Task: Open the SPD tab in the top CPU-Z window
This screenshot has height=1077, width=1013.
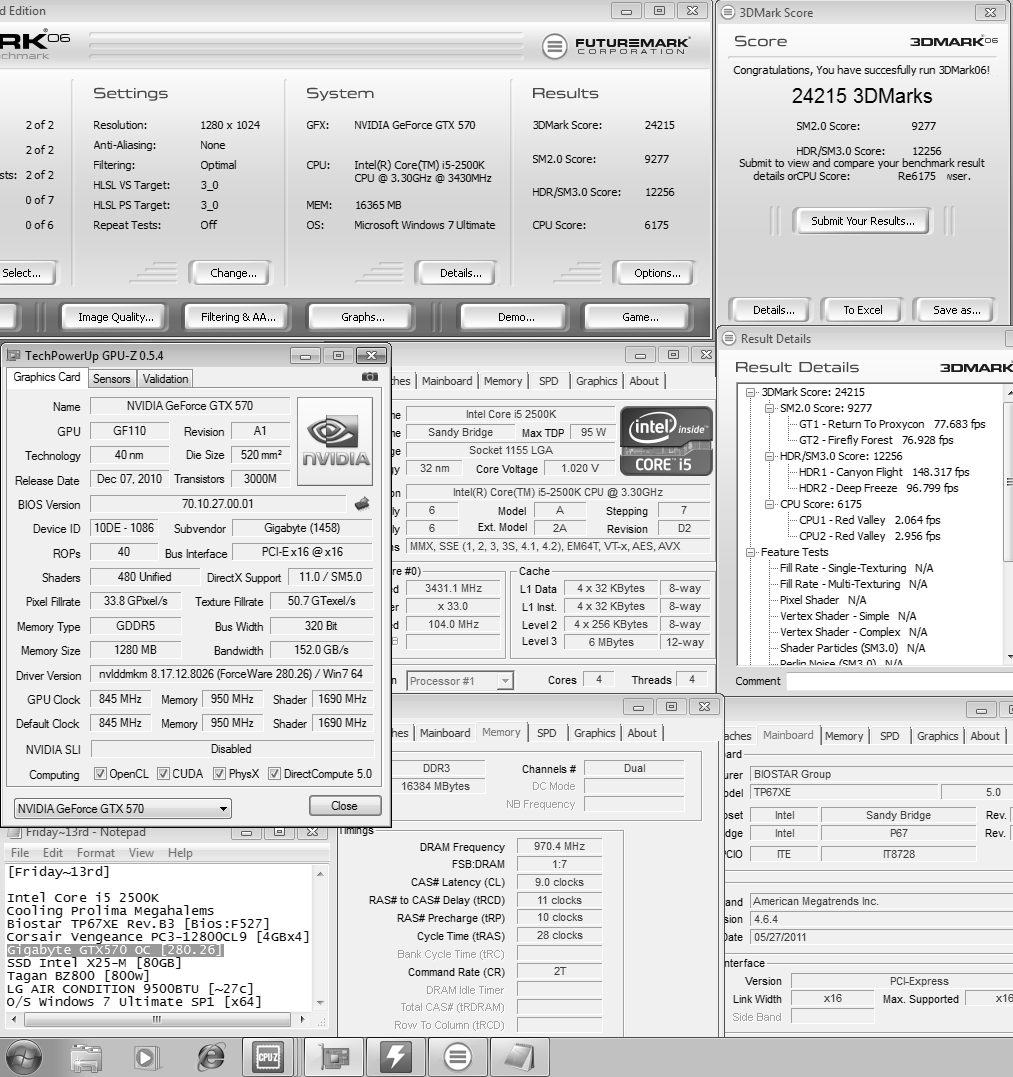Action: (x=549, y=381)
